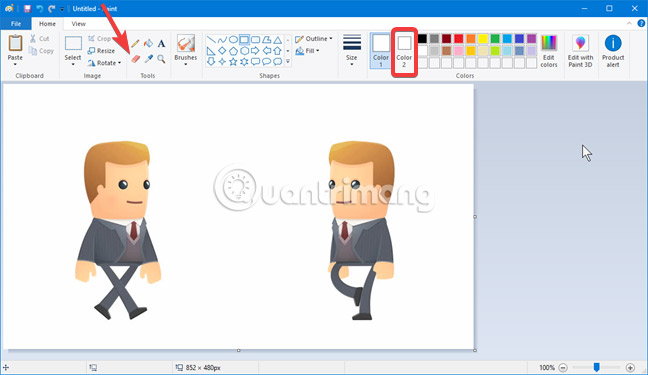The height and width of the screenshot is (375, 648).
Task: Pick the red color swatch
Action: (x=459, y=39)
